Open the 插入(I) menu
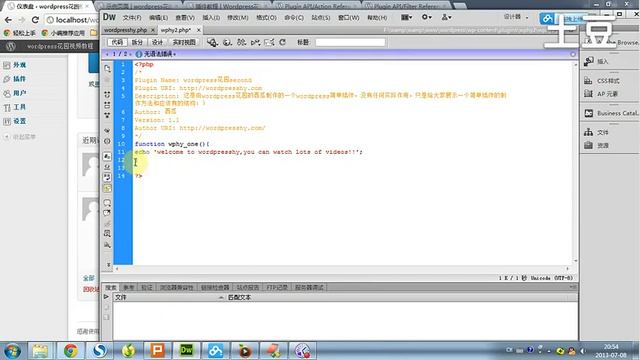 coord(211,18)
